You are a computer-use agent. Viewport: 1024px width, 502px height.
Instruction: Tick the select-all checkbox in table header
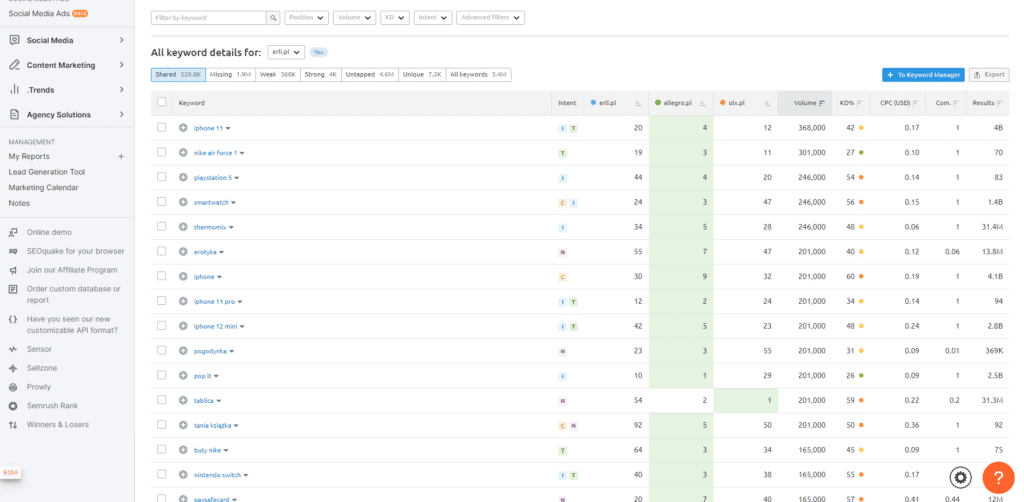pyautogui.click(x=161, y=102)
